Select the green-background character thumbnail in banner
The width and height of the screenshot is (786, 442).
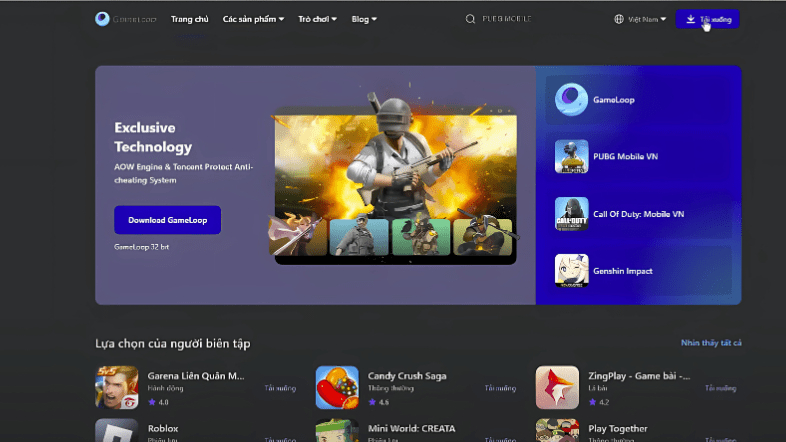421,237
